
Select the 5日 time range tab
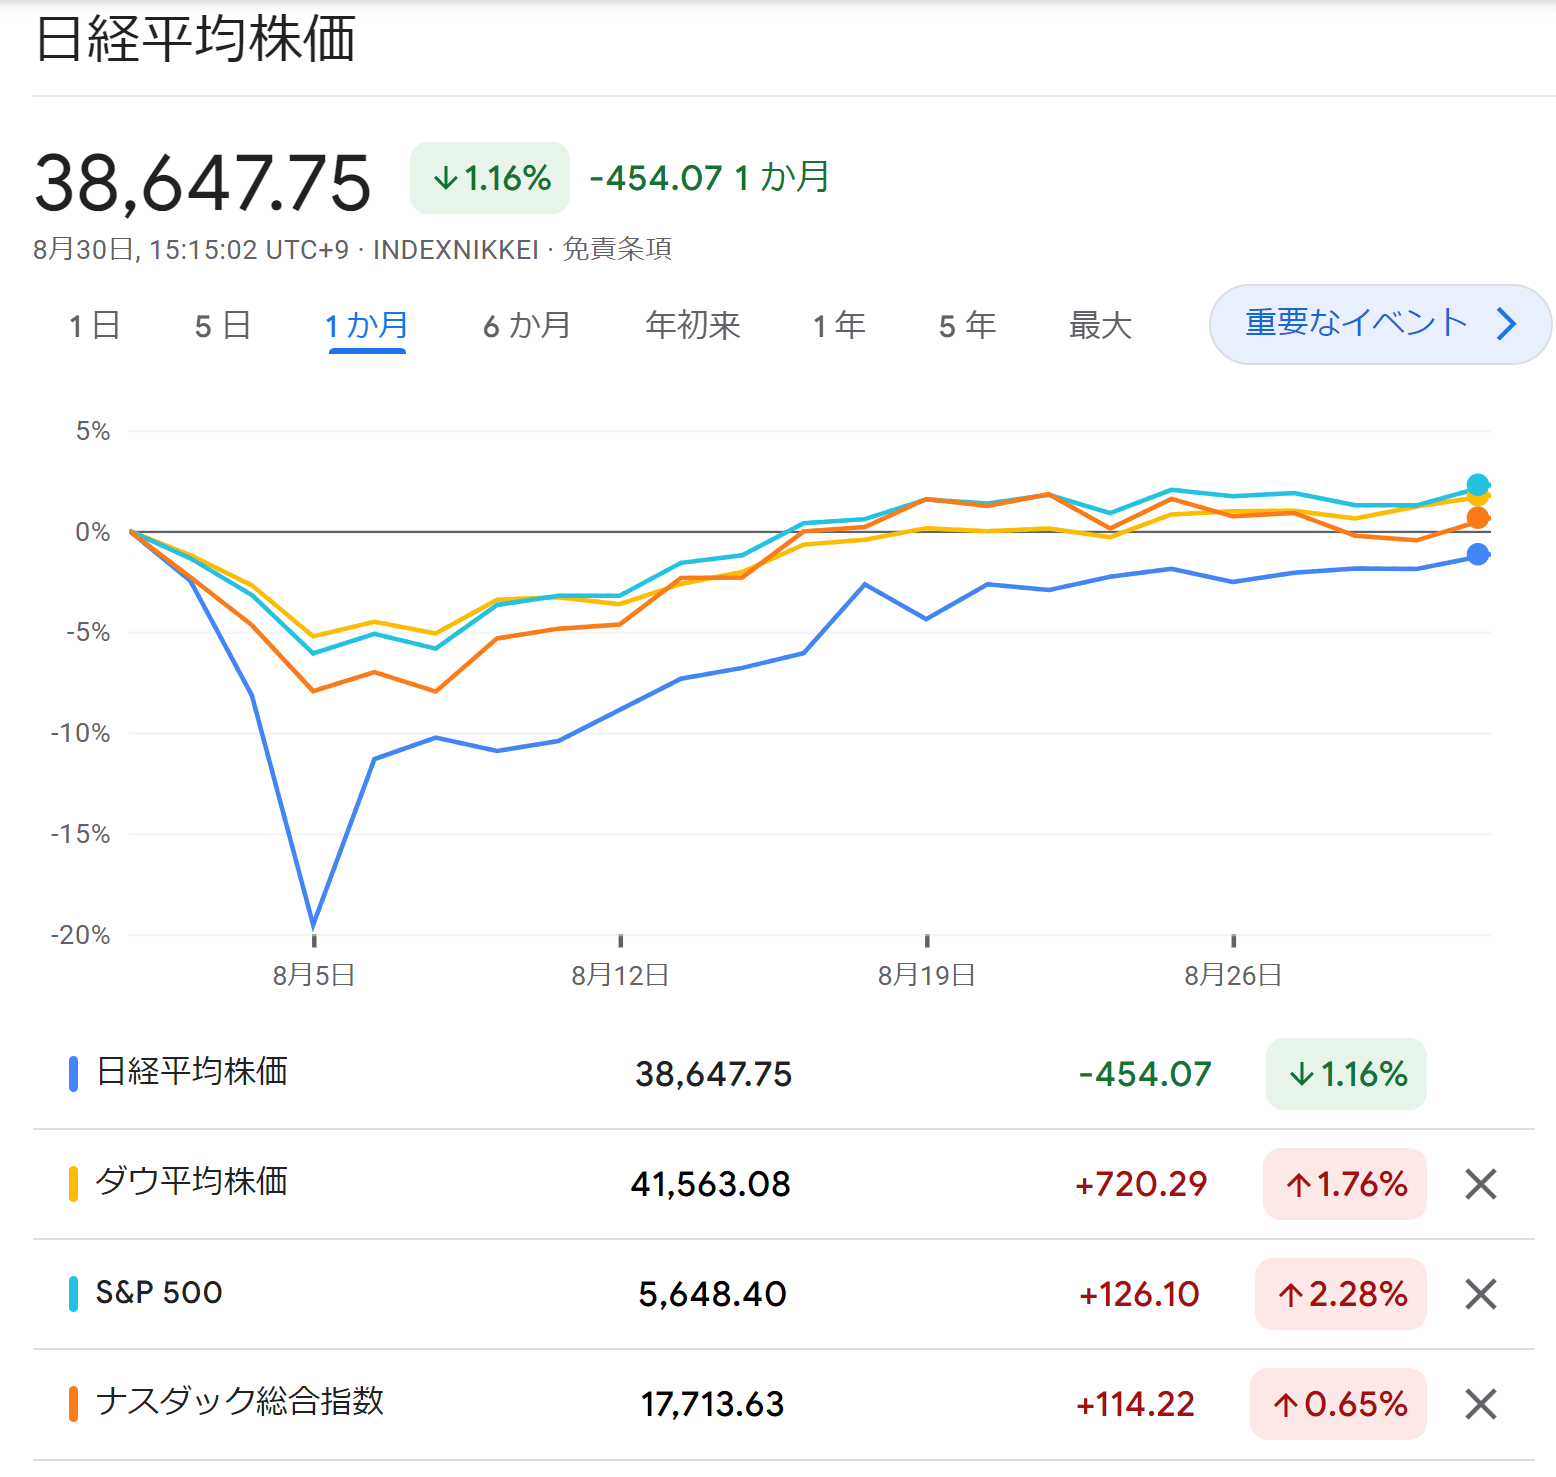pos(222,325)
